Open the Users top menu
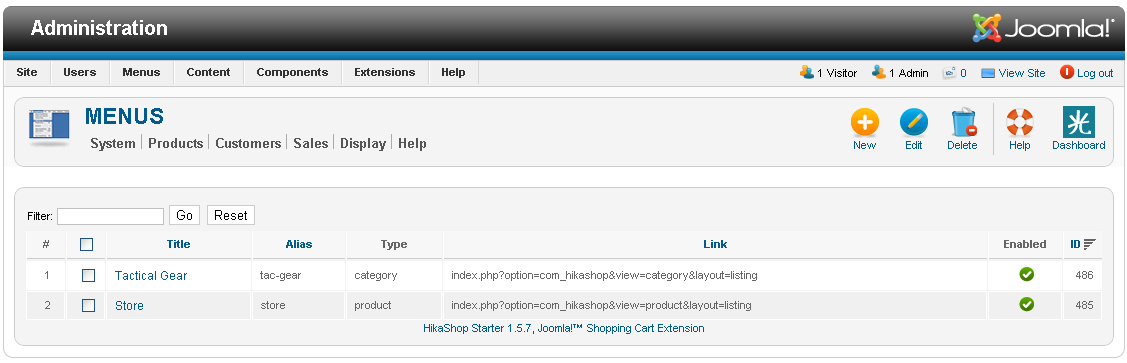 pos(80,72)
